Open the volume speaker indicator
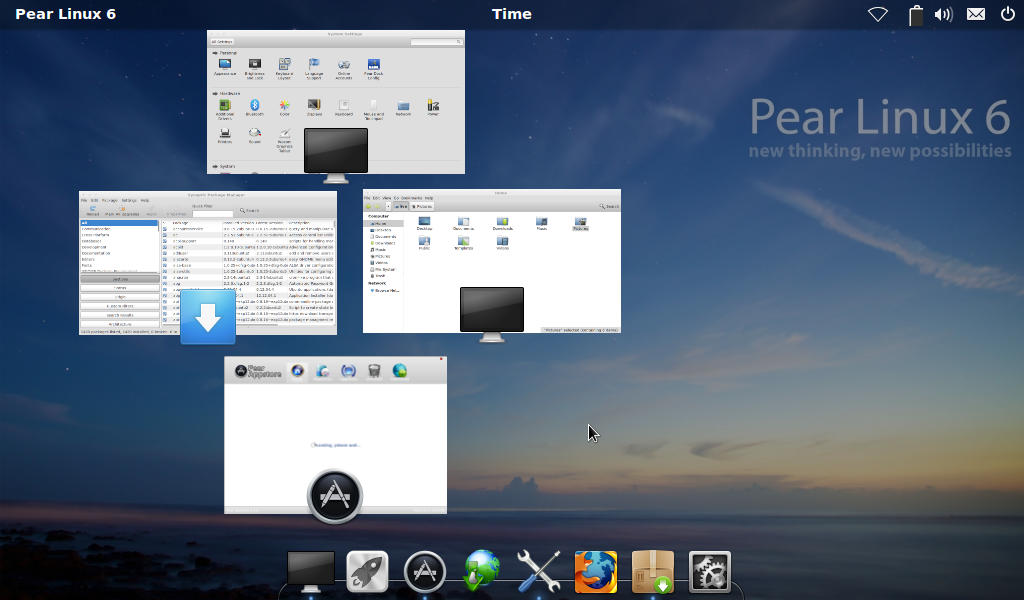The height and width of the screenshot is (600, 1024). pyautogui.click(x=944, y=14)
